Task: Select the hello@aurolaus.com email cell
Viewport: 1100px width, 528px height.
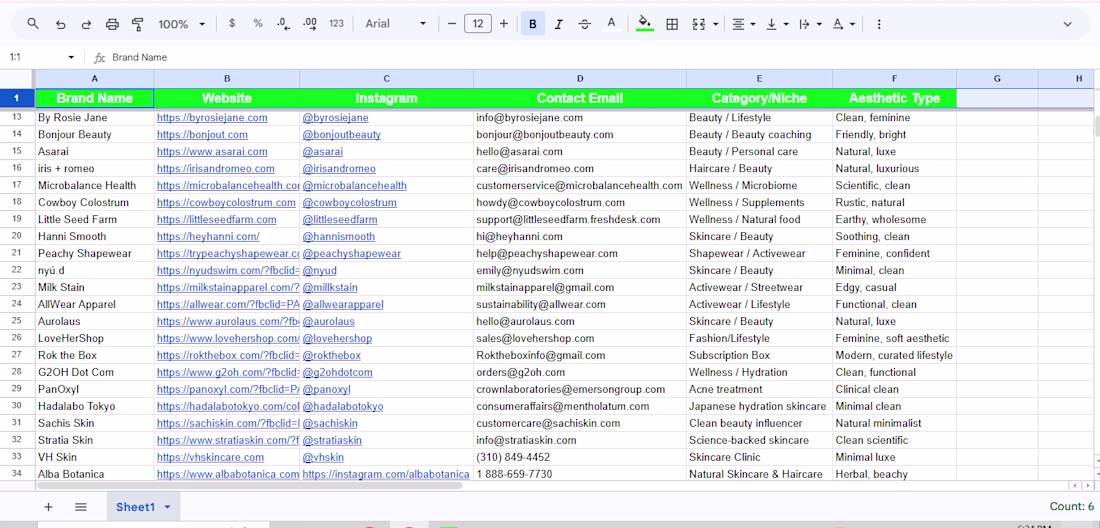Action: pos(579,321)
